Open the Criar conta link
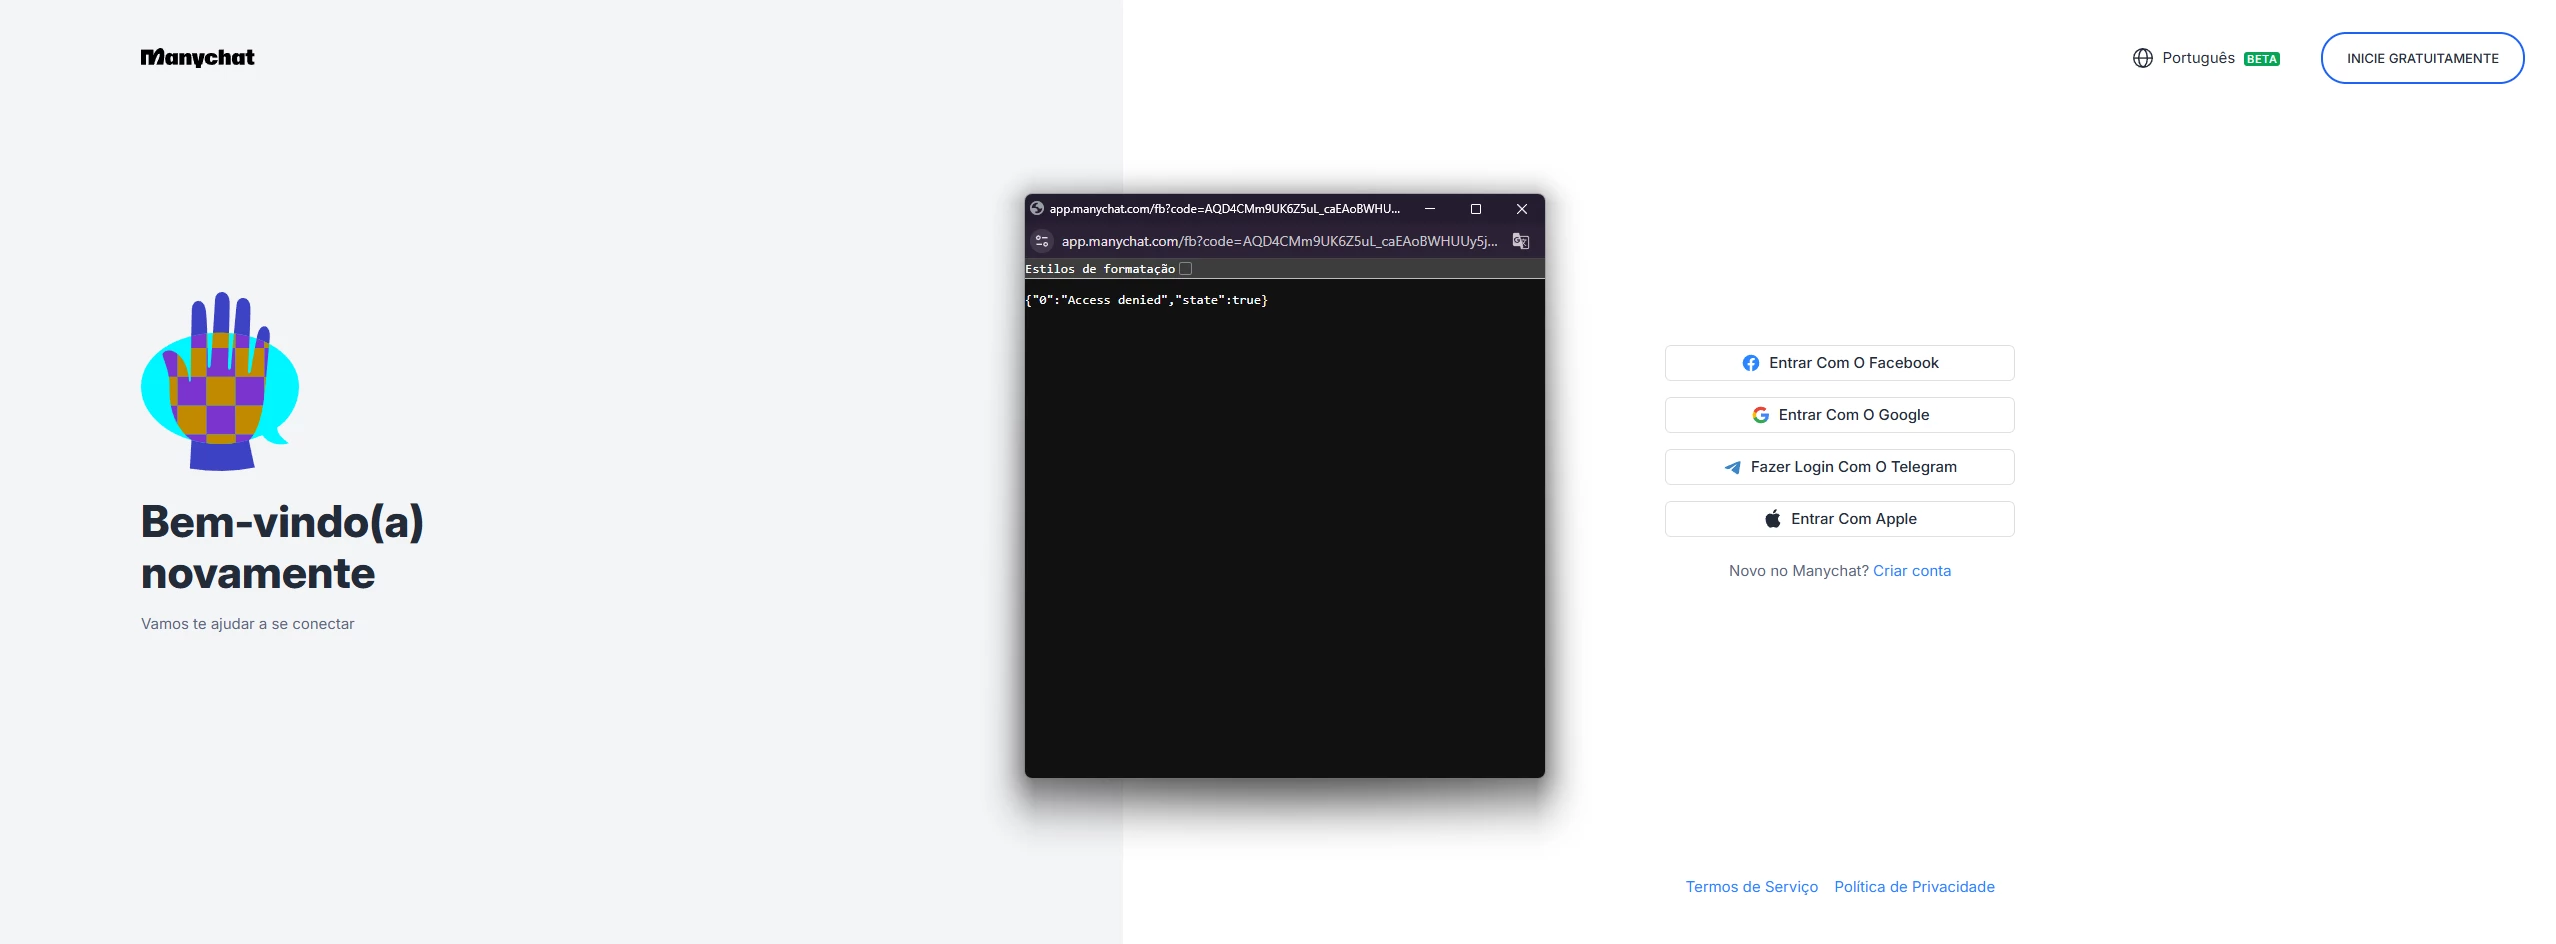2556x944 pixels. tap(1912, 571)
